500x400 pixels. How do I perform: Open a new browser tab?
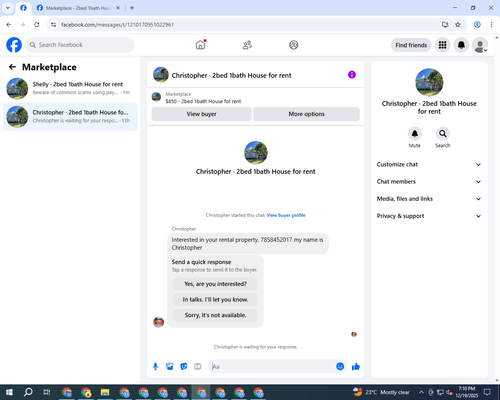click(132, 8)
